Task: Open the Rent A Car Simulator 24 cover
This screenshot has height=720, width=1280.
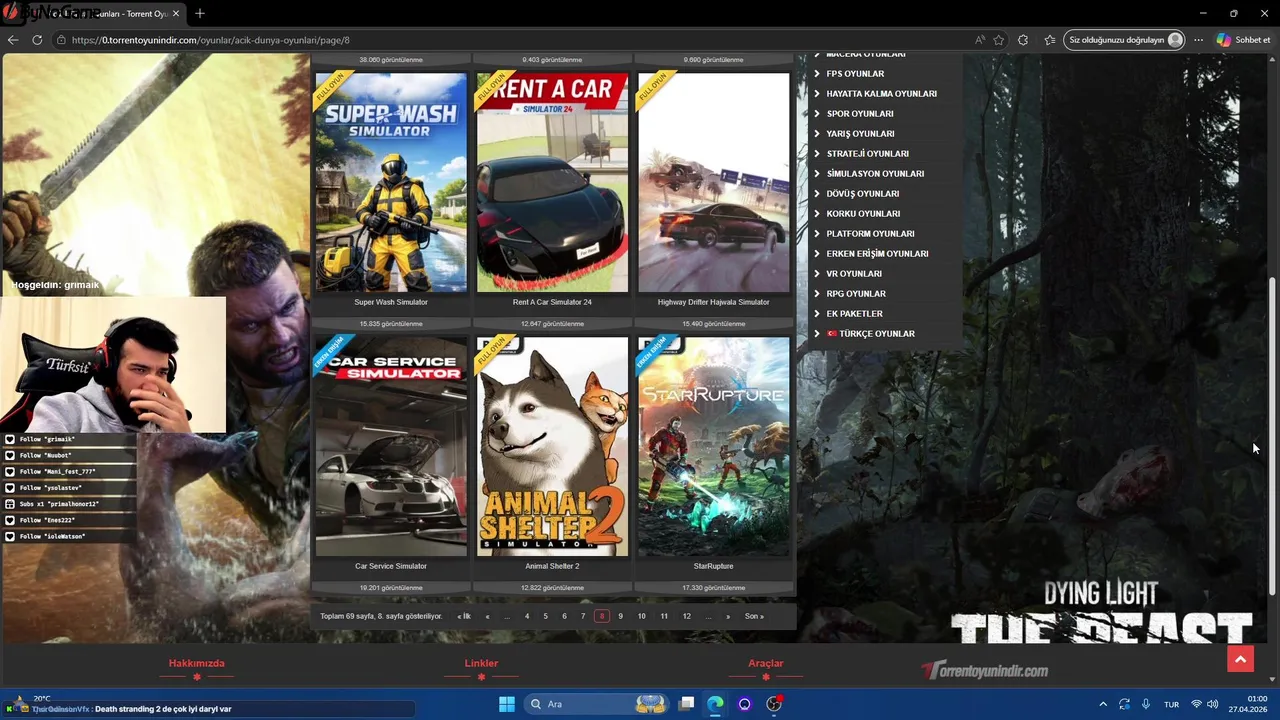Action: [552, 182]
